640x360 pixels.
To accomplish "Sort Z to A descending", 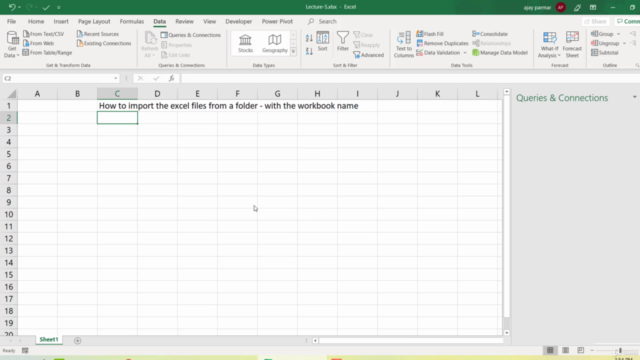I will pos(309,51).
